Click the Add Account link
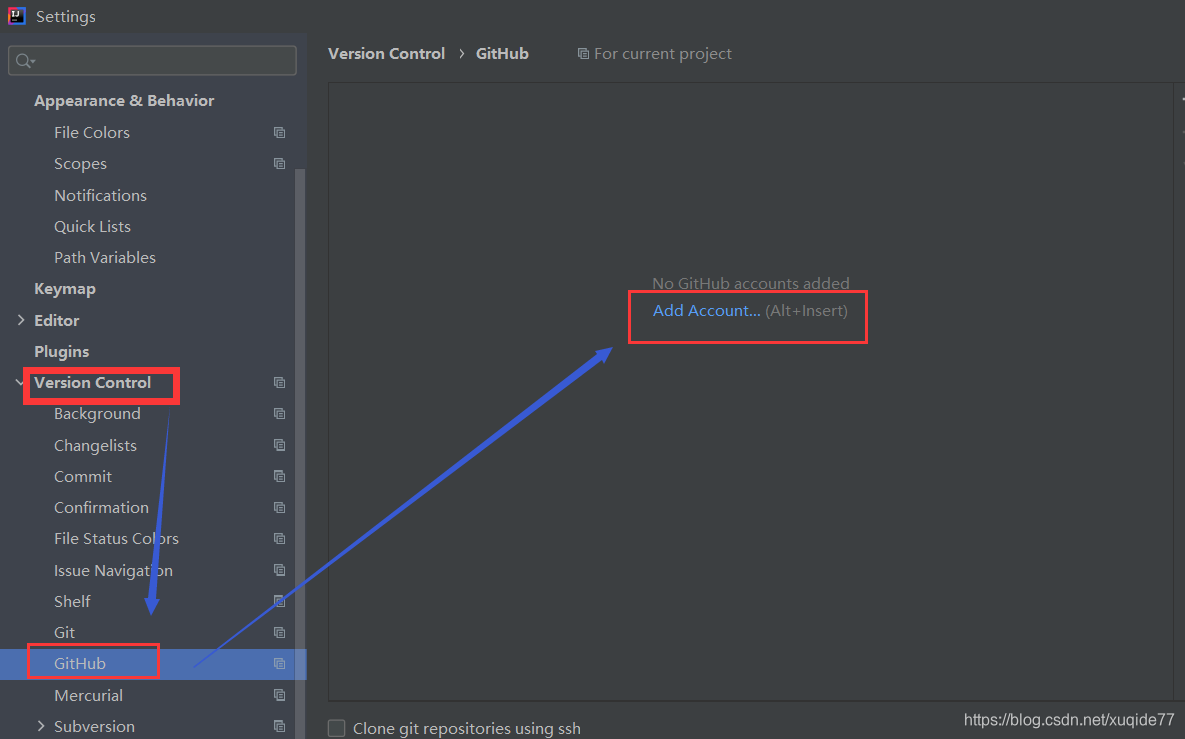The height and width of the screenshot is (739, 1185). (707, 311)
